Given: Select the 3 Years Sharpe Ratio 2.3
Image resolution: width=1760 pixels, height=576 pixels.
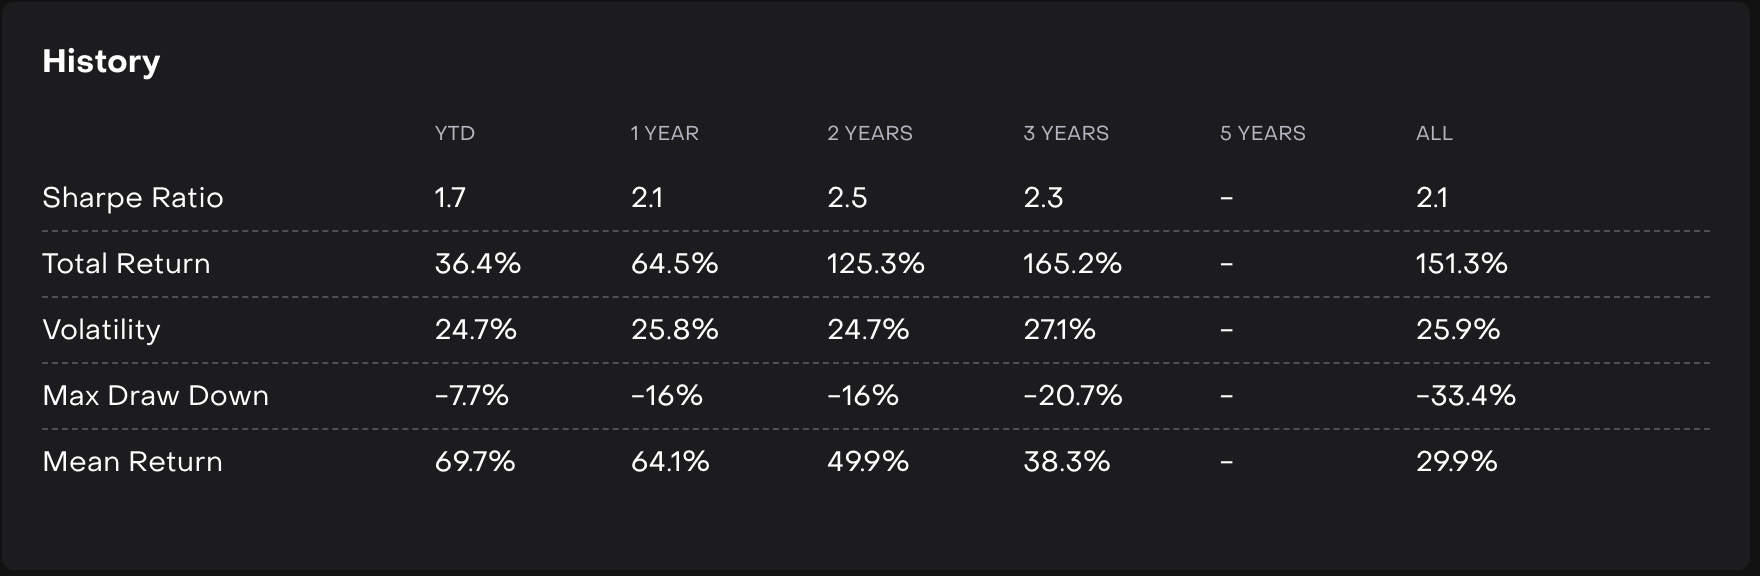Looking at the screenshot, I should [x=1043, y=197].
